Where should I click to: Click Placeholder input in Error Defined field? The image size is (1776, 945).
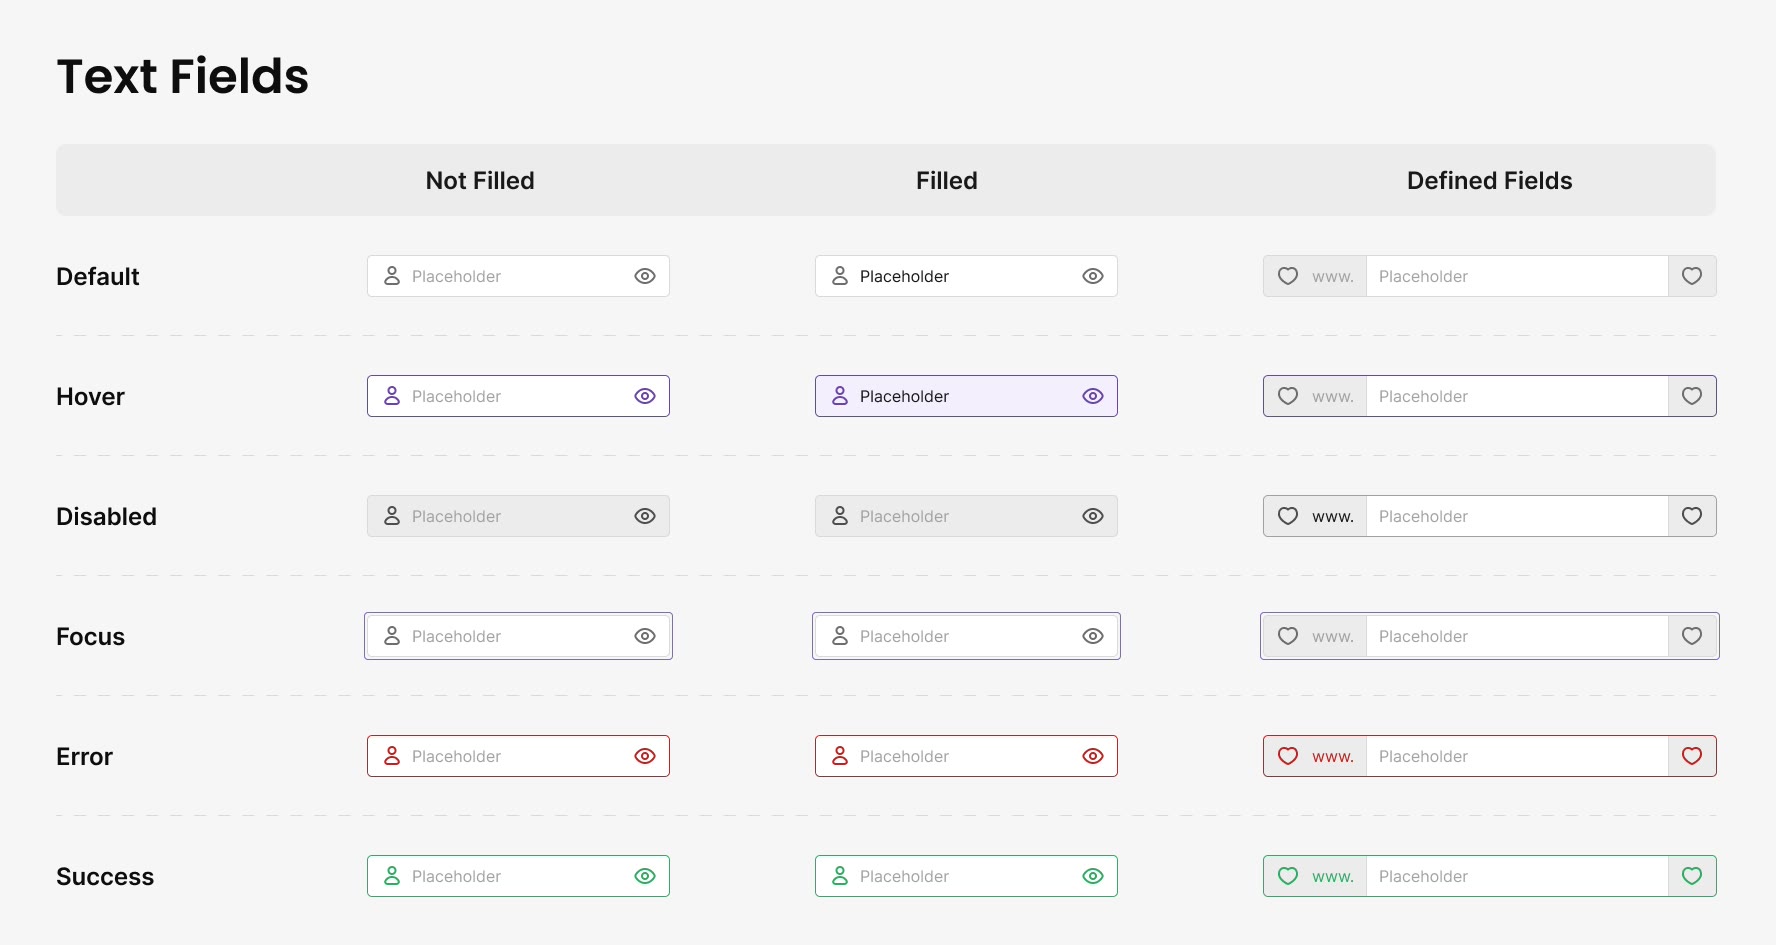point(1517,756)
